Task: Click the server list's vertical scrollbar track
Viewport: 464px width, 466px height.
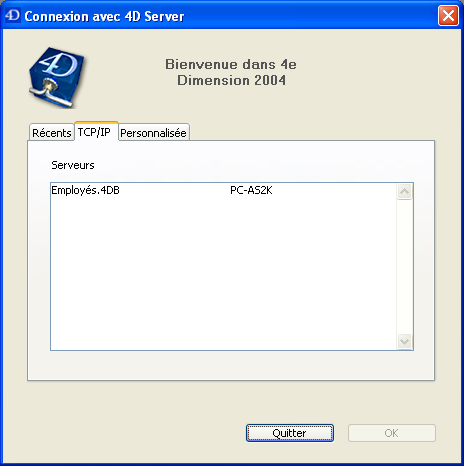Action: [405, 267]
